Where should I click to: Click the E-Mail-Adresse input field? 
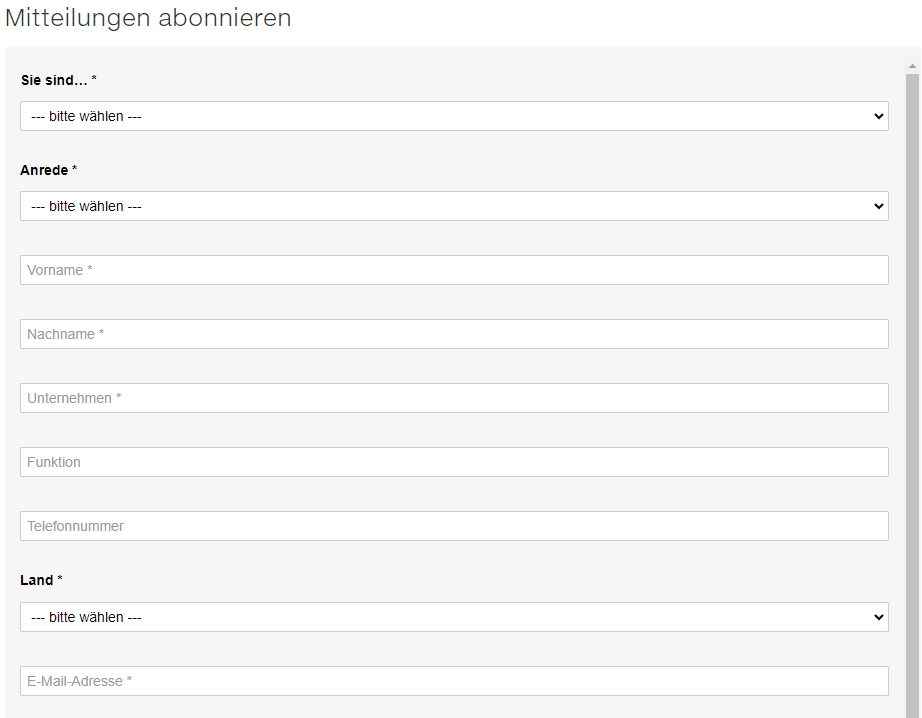[x=454, y=681]
